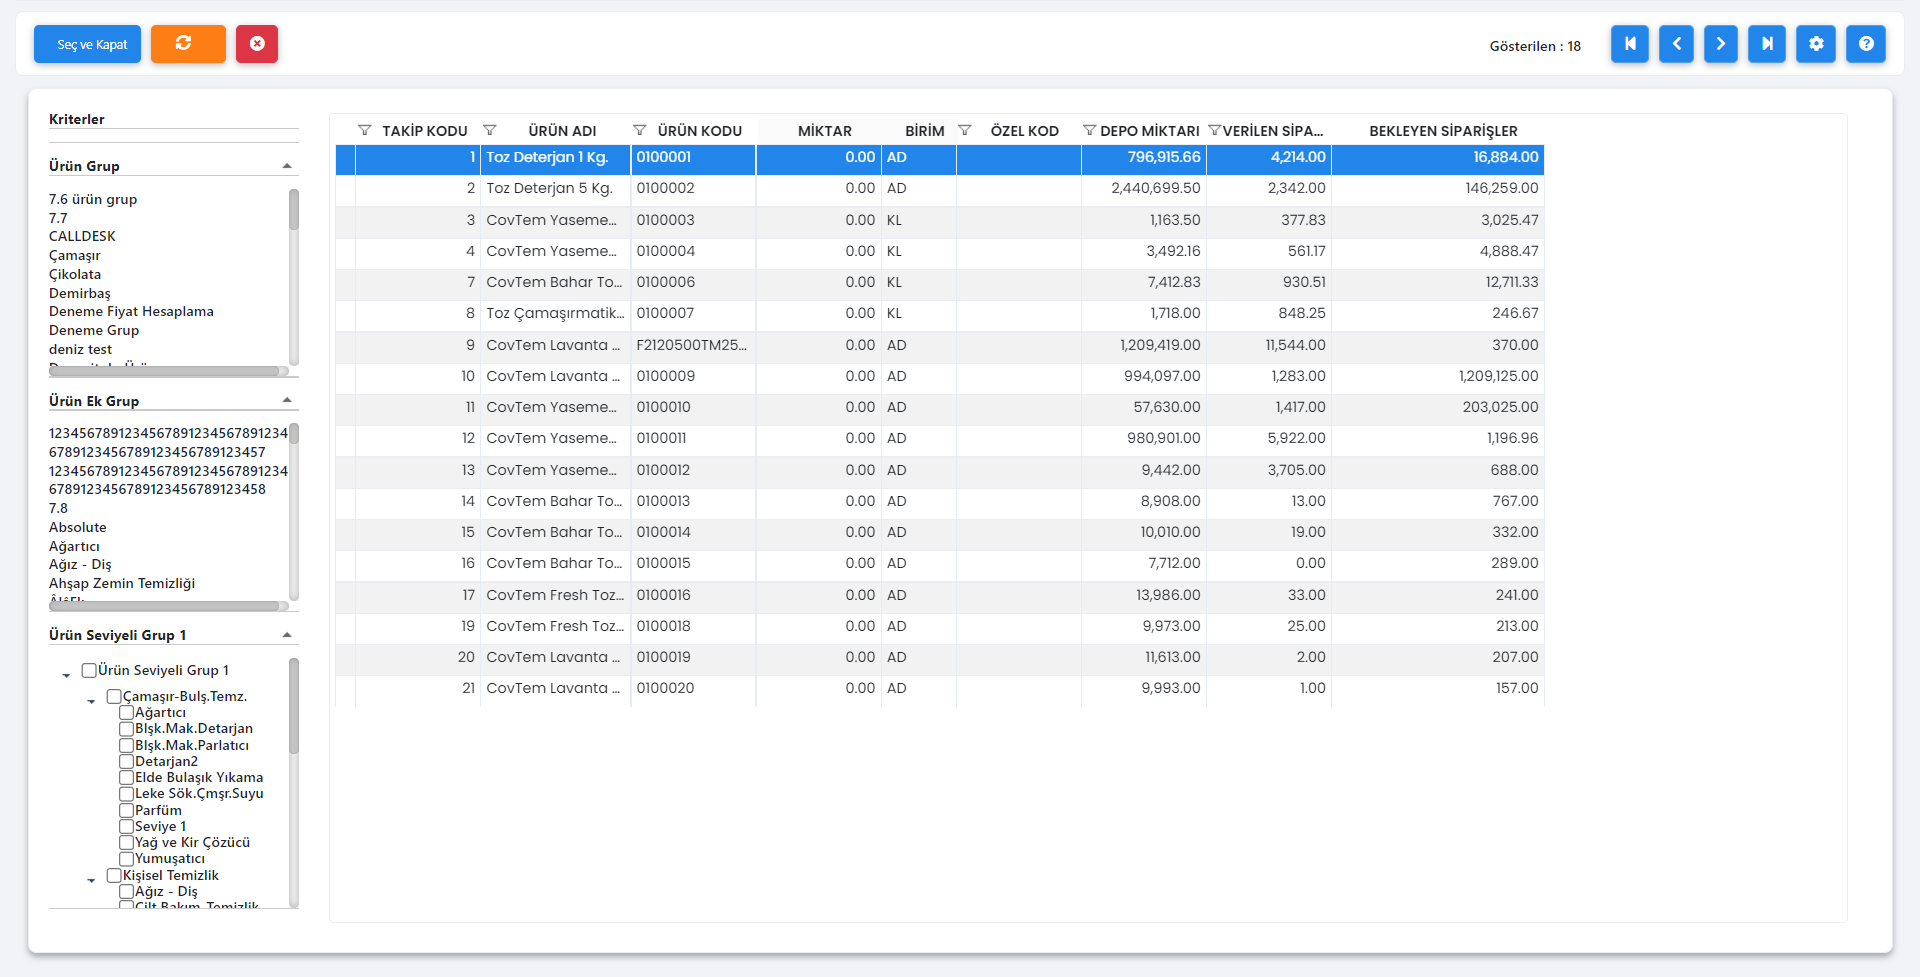Image resolution: width=1920 pixels, height=977 pixels.
Task: Click the Ürün Grup horizontal scrollbar
Action: point(165,371)
